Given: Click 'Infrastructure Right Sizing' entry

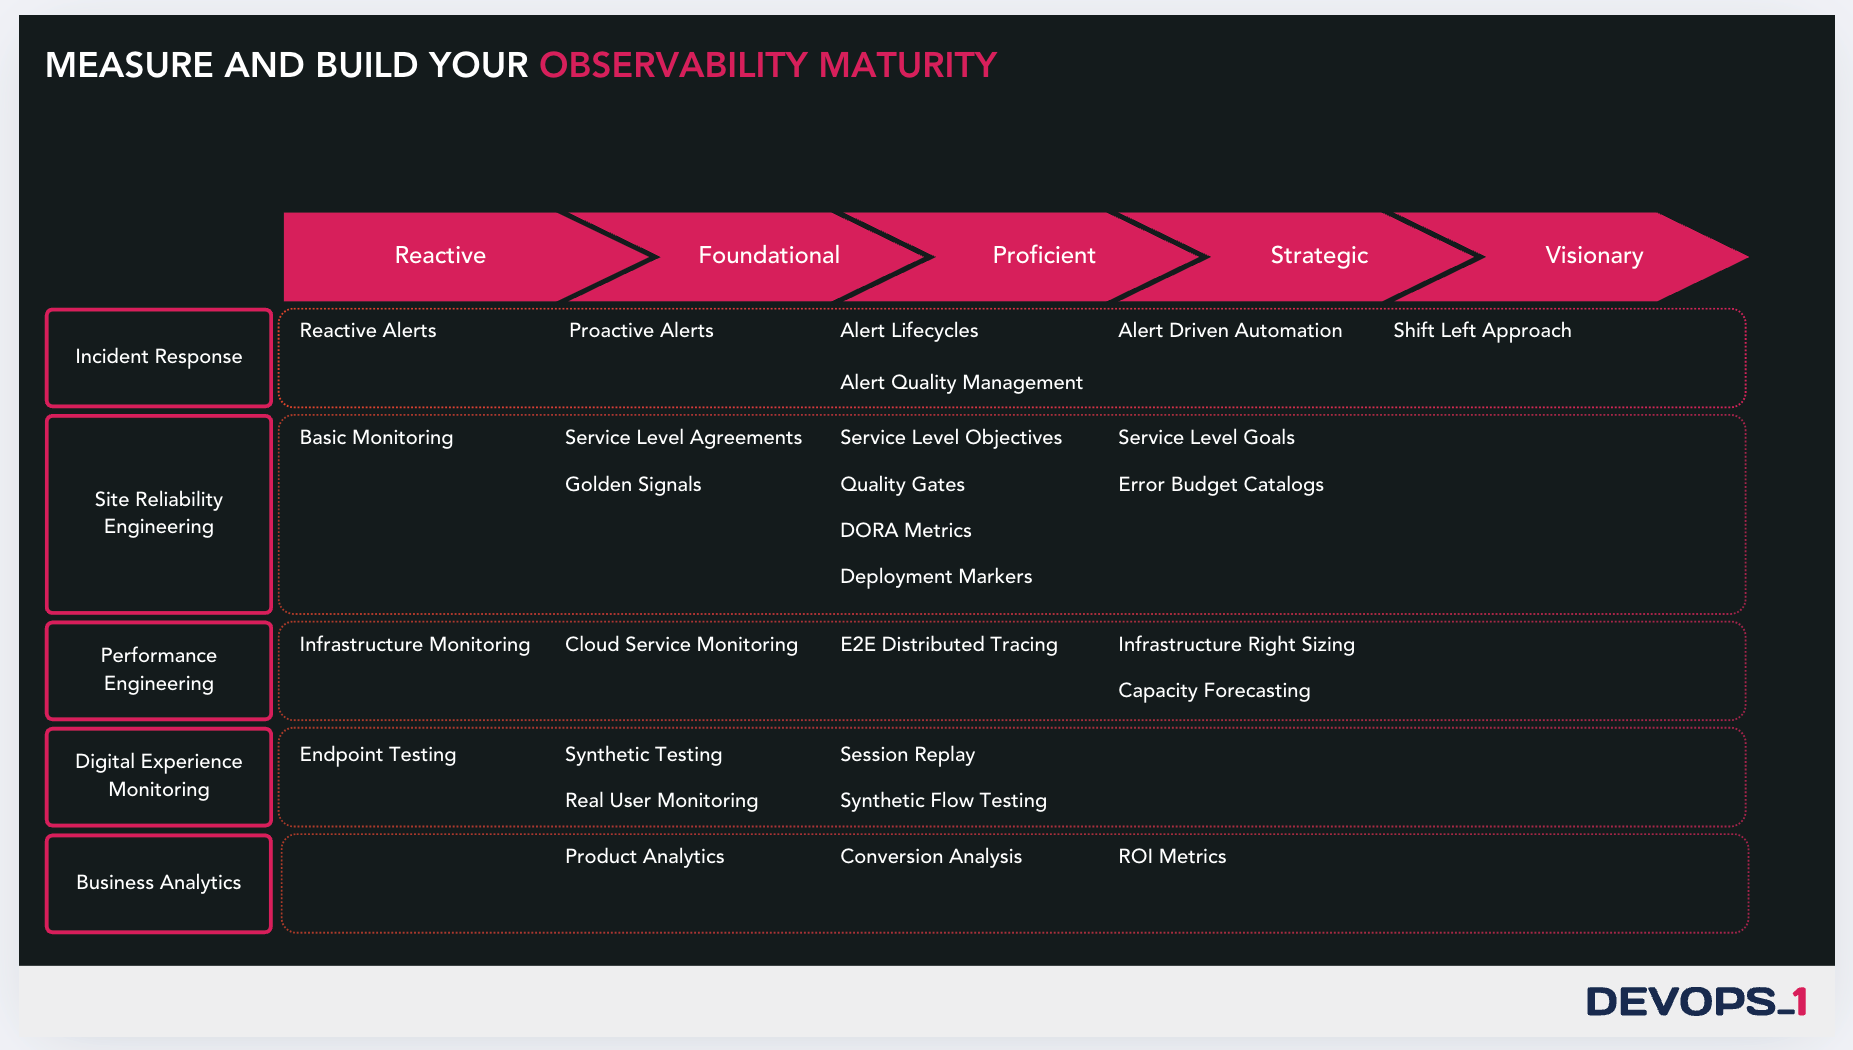Looking at the screenshot, I should coord(1236,645).
